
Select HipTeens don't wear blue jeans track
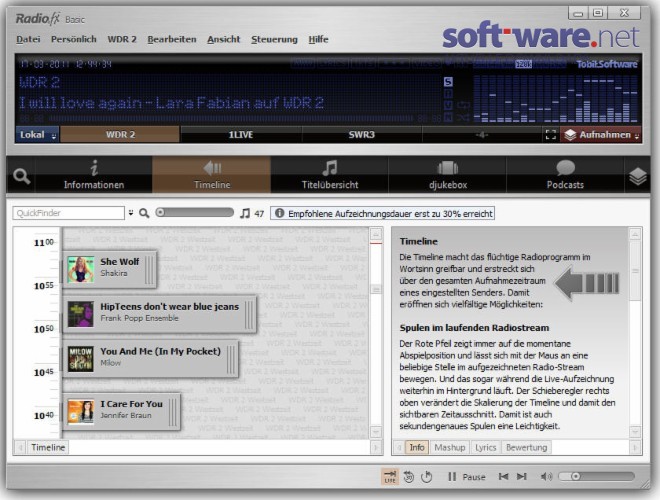point(160,314)
